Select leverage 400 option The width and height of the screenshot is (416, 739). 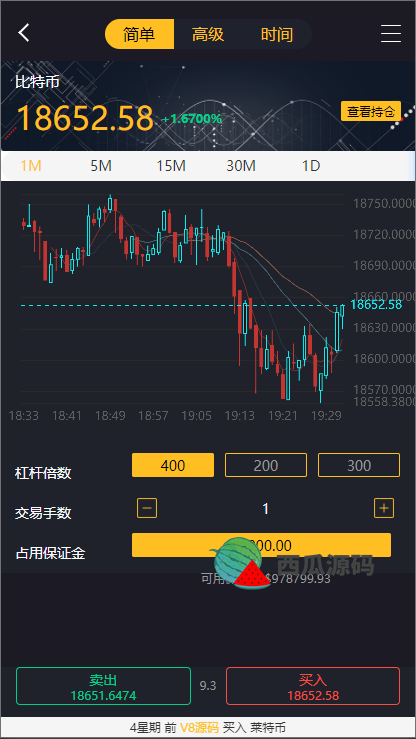coord(173,465)
